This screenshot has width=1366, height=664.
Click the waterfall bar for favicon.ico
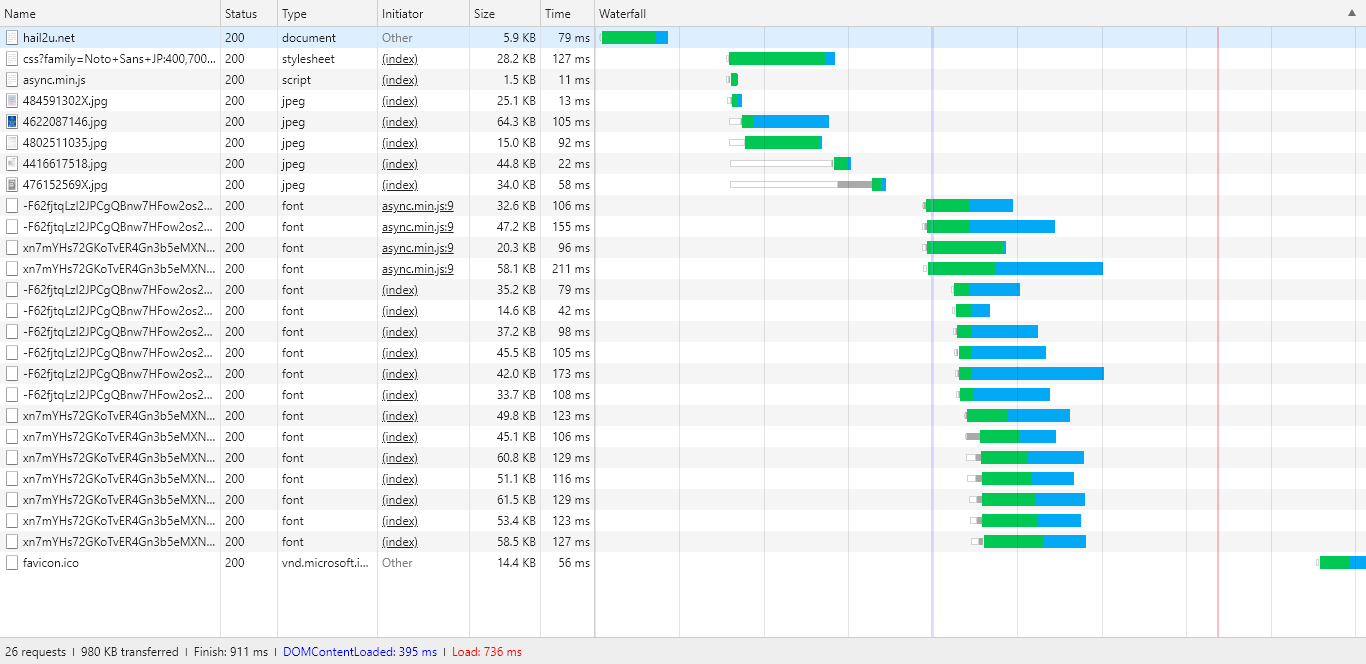tap(1340, 563)
